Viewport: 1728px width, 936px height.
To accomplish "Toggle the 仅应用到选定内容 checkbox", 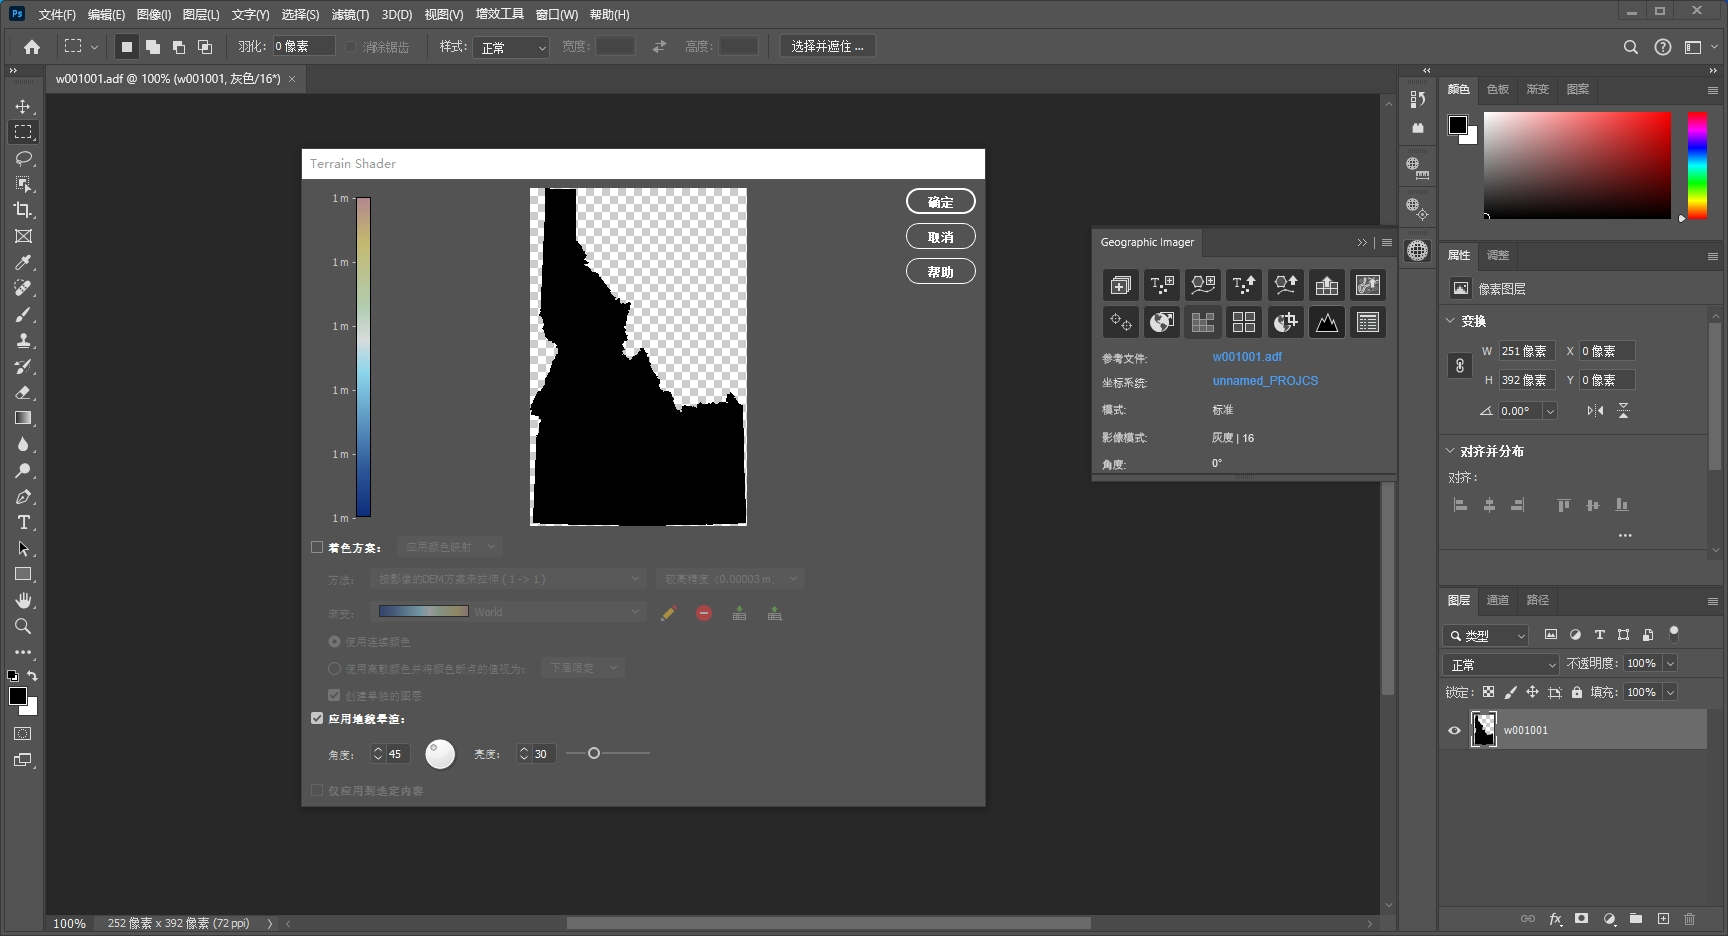I will (x=317, y=790).
